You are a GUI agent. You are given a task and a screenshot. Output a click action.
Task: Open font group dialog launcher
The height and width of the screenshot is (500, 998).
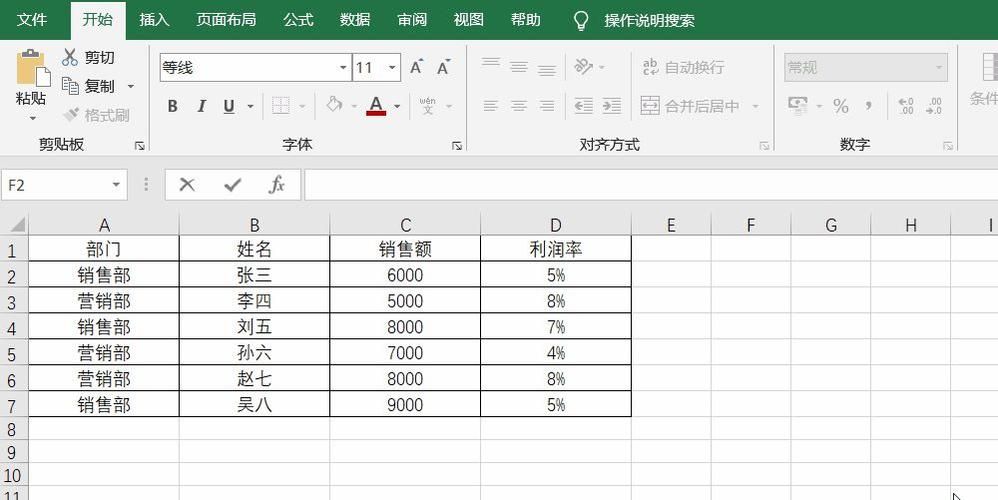456,146
